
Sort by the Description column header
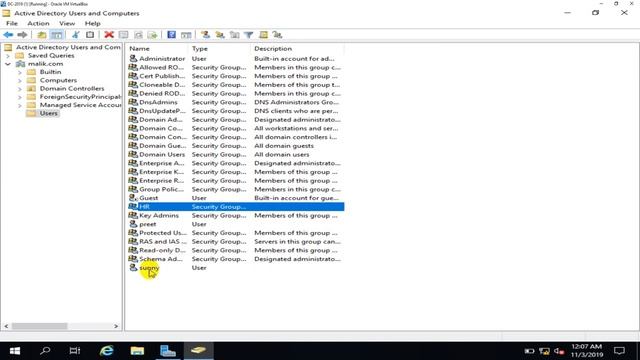click(298, 49)
